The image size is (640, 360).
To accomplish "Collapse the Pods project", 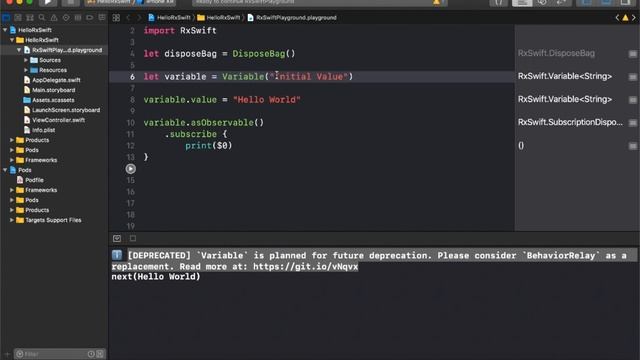I will [5, 170].
